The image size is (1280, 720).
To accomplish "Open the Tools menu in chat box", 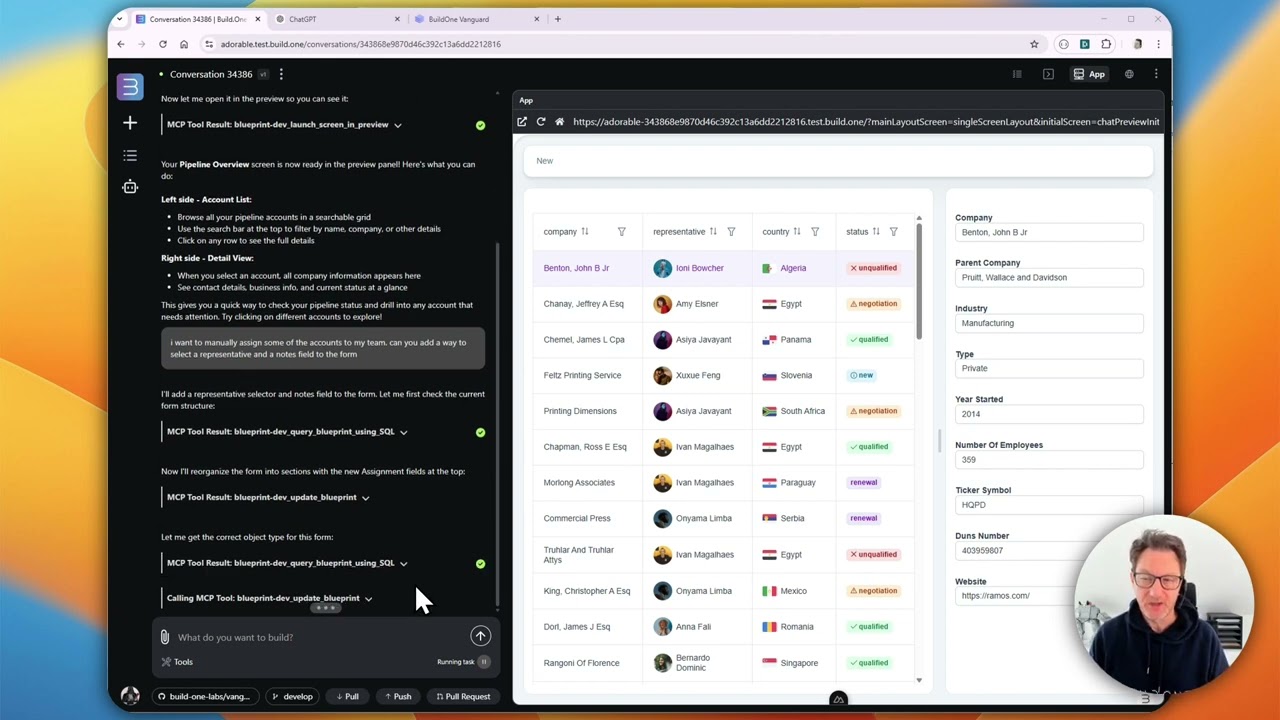I will click(x=177, y=662).
